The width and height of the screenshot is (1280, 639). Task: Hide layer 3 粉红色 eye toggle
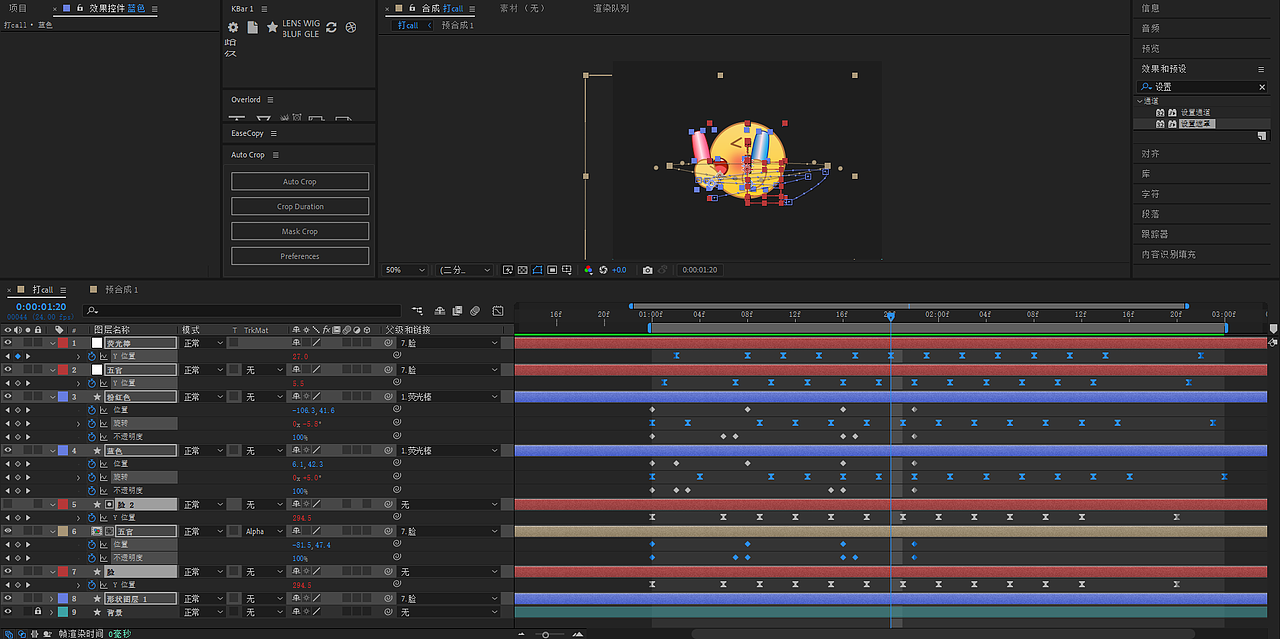(7, 397)
